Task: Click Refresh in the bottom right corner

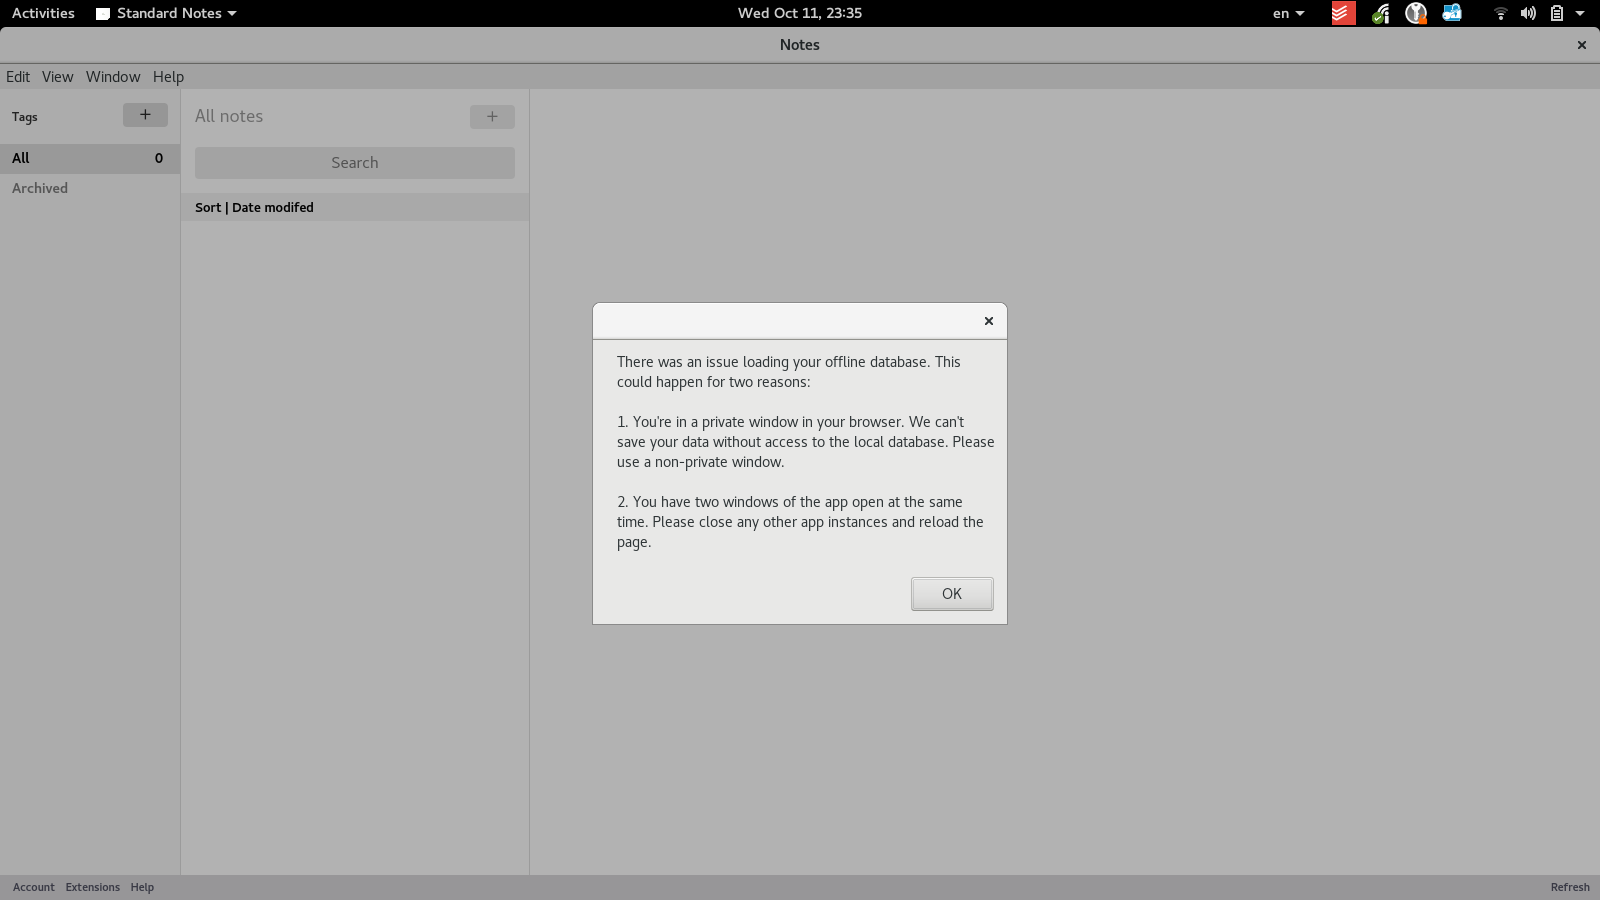Action: pos(1568,886)
